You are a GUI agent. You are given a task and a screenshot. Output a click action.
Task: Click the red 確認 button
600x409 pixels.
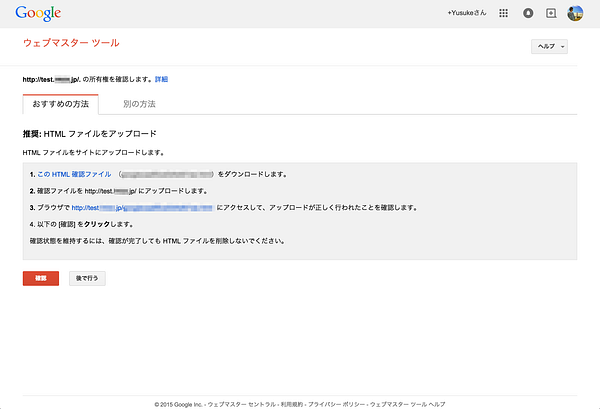tap(41, 278)
